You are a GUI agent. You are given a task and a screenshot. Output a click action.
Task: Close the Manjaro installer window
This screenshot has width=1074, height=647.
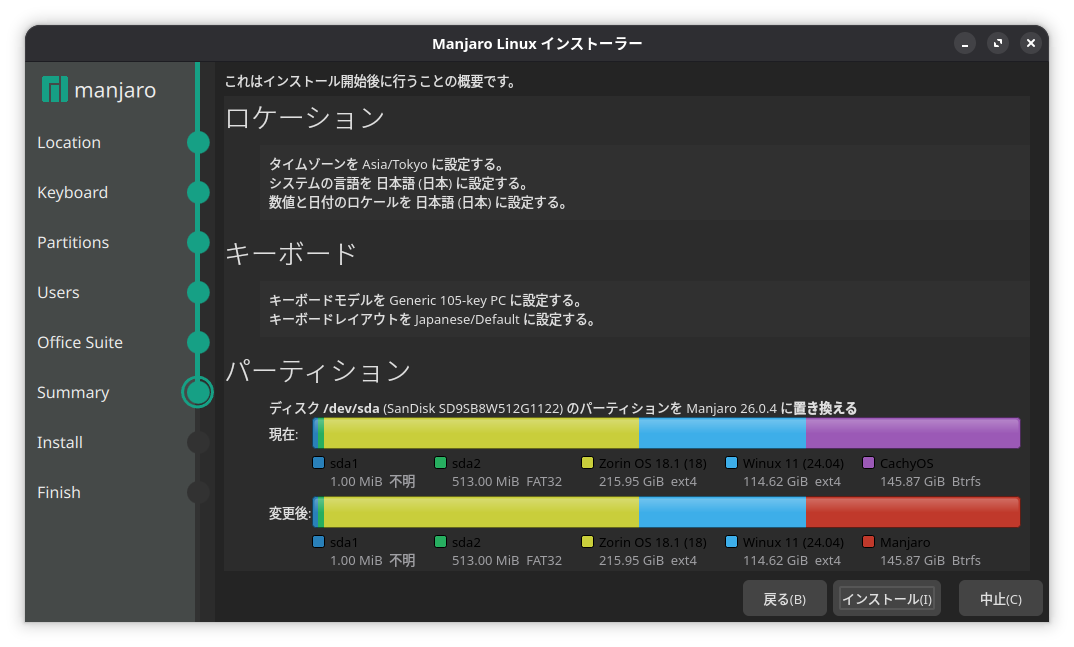click(x=1030, y=43)
